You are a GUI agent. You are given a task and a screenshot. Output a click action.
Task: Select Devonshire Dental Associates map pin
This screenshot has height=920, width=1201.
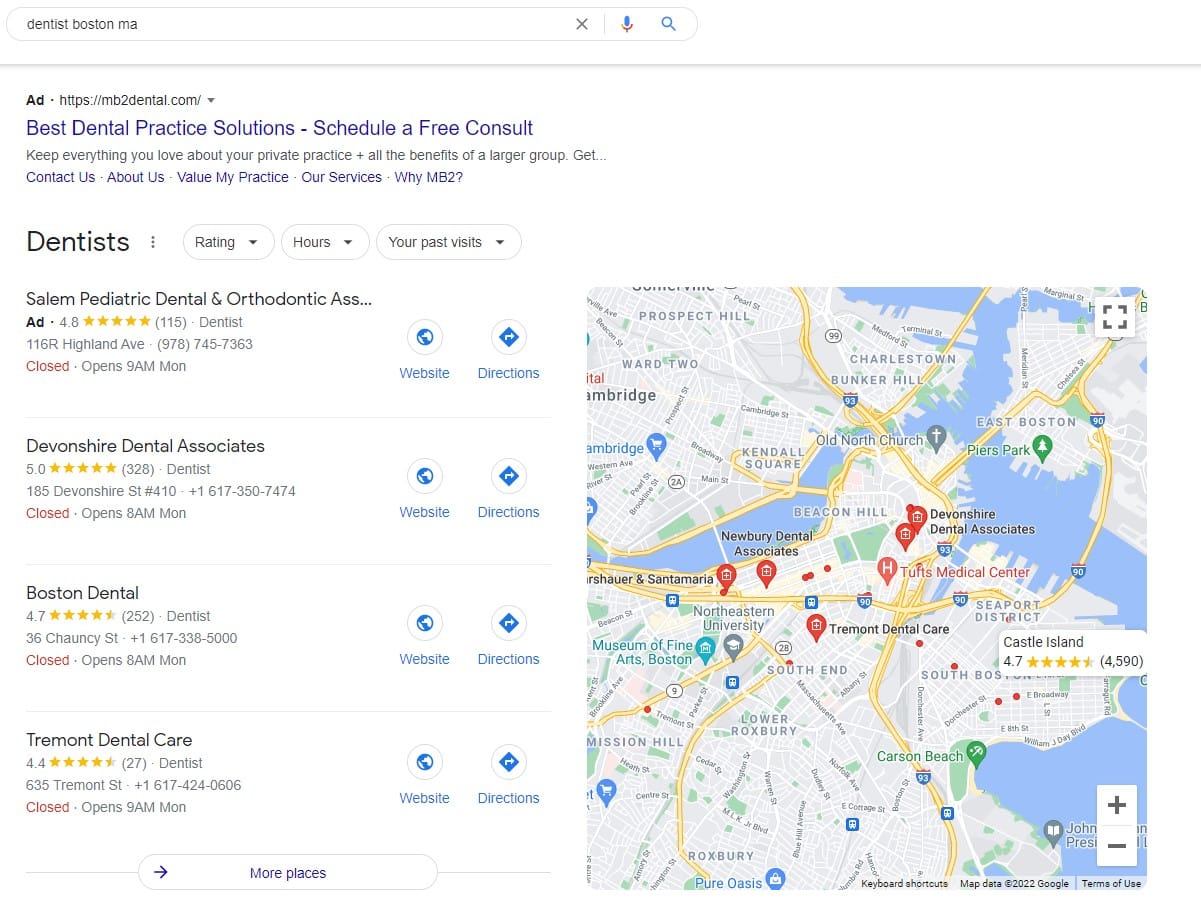click(x=916, y=519)
